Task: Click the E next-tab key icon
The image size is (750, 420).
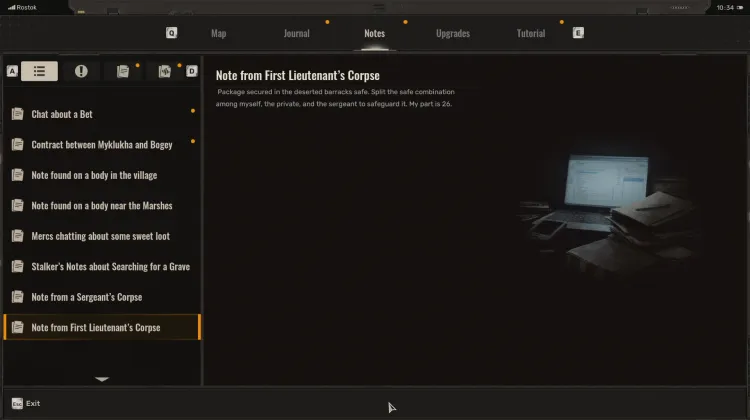Action: click(578, 33)
